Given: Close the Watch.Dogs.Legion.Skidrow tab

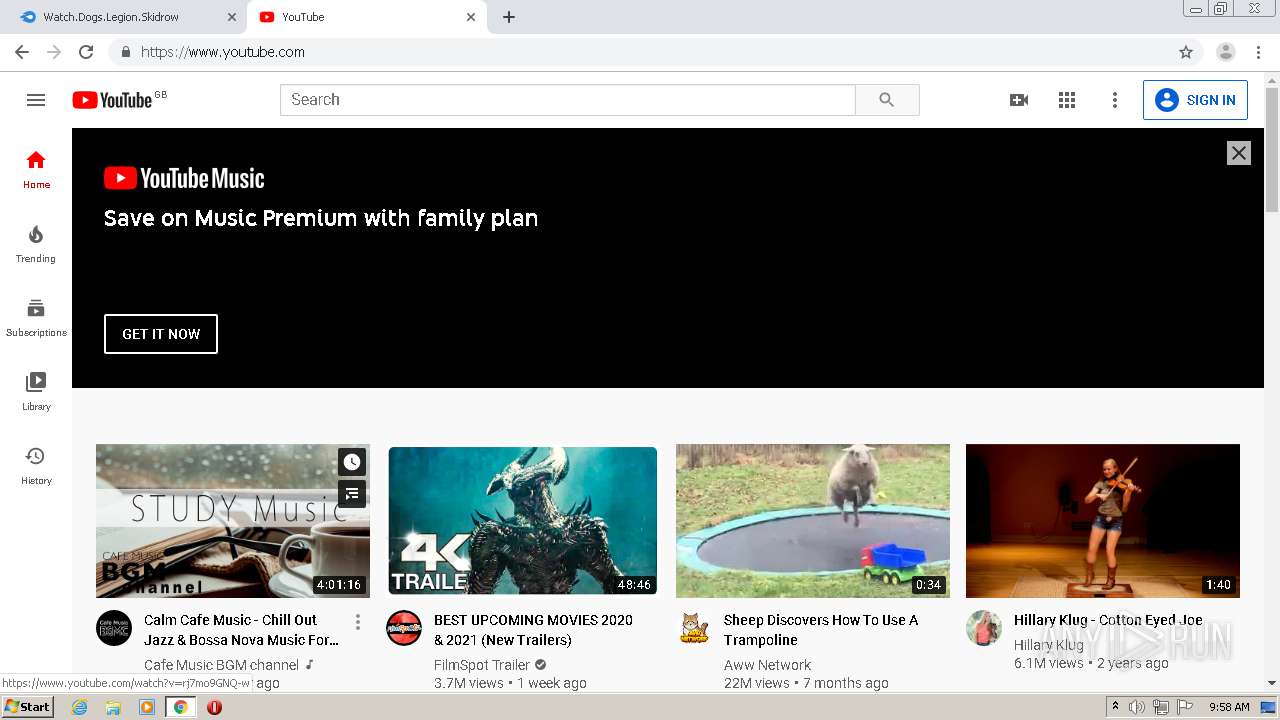Looking at the screenshot, I should (x=232, y=17).
